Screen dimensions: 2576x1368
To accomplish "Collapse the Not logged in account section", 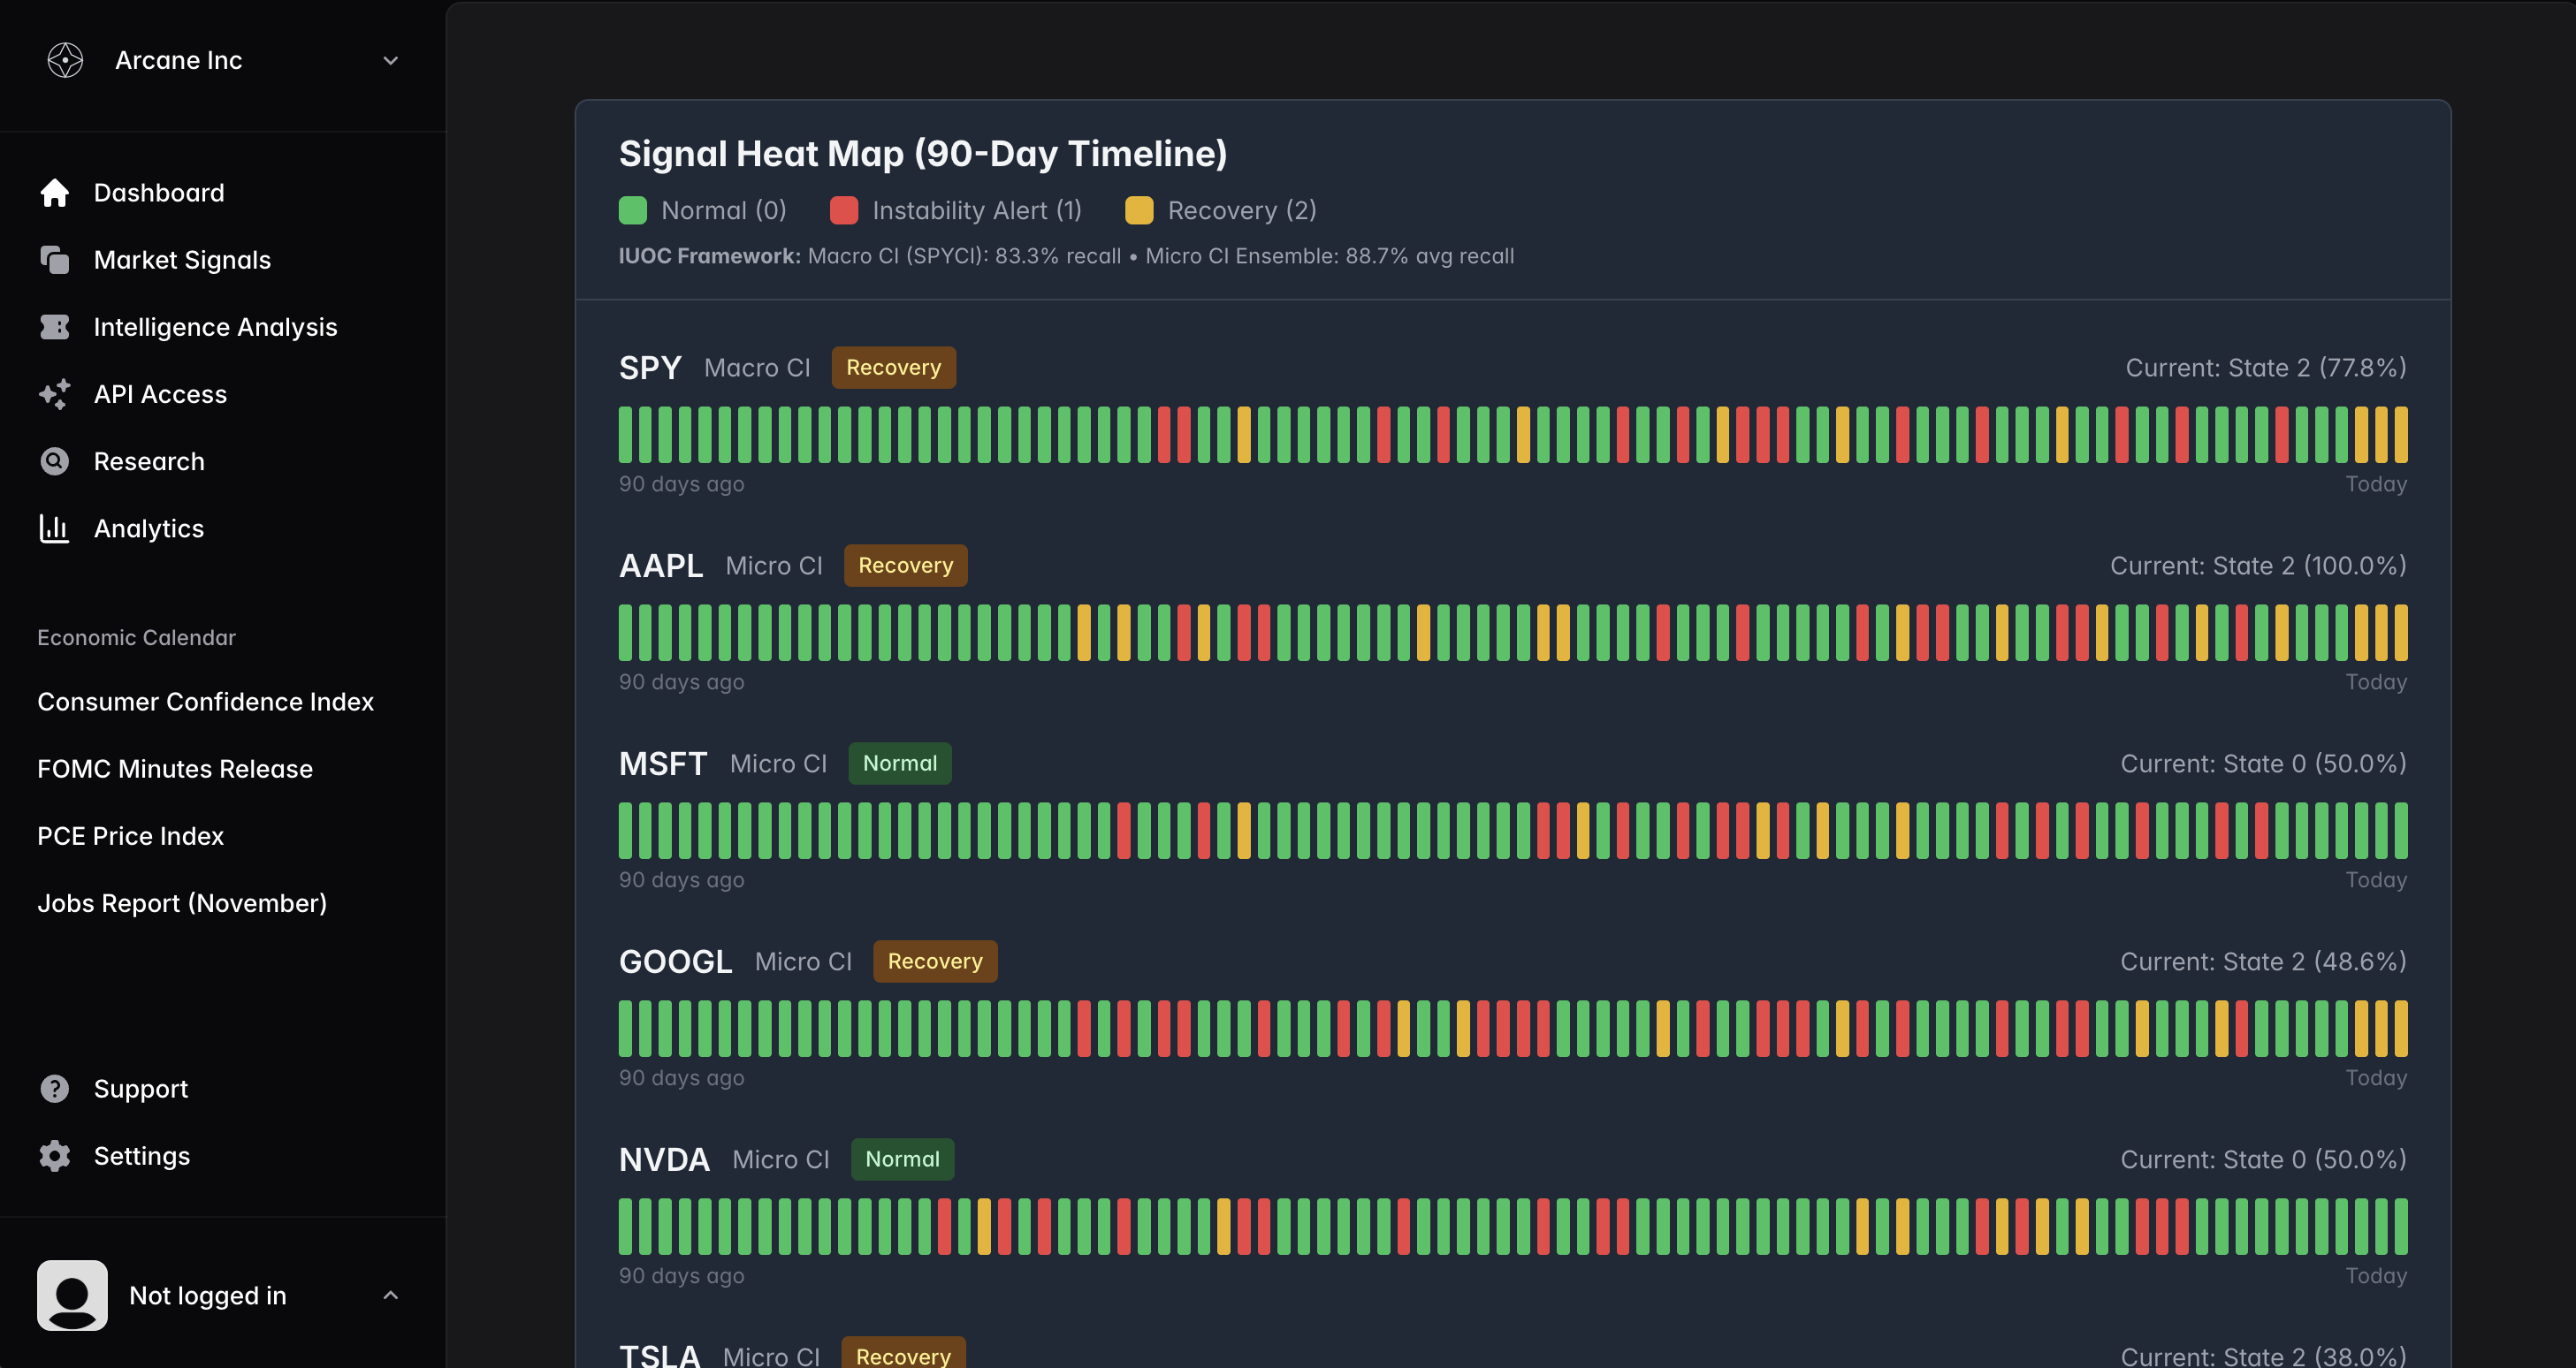I will coord(390,1295).
